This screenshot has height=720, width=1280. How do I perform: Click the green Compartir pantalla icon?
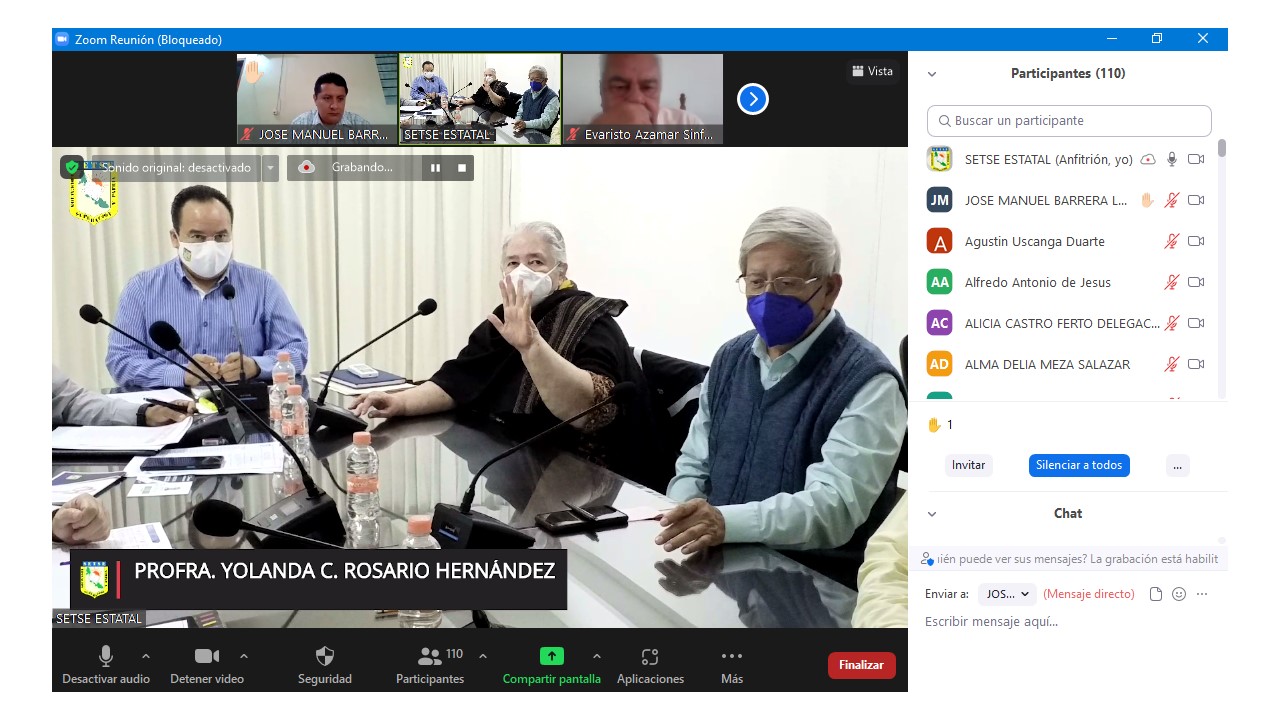551,656
